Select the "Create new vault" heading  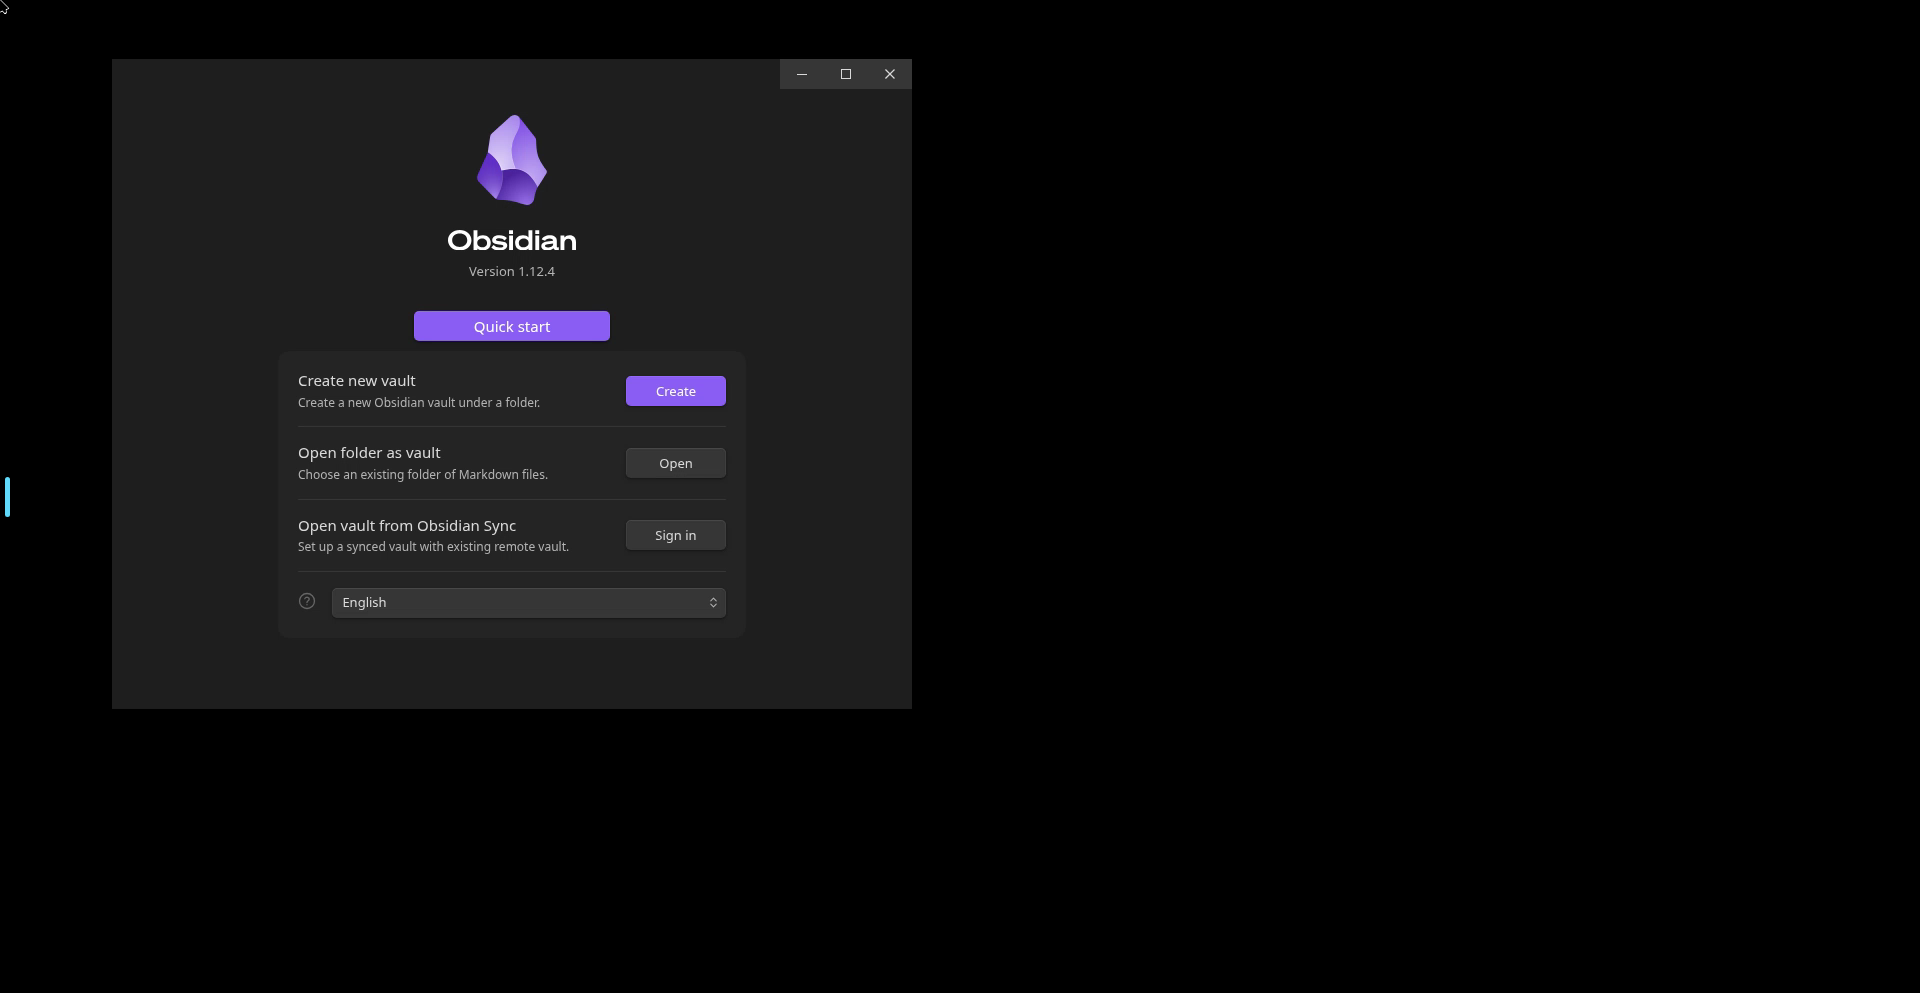point(357,381)
